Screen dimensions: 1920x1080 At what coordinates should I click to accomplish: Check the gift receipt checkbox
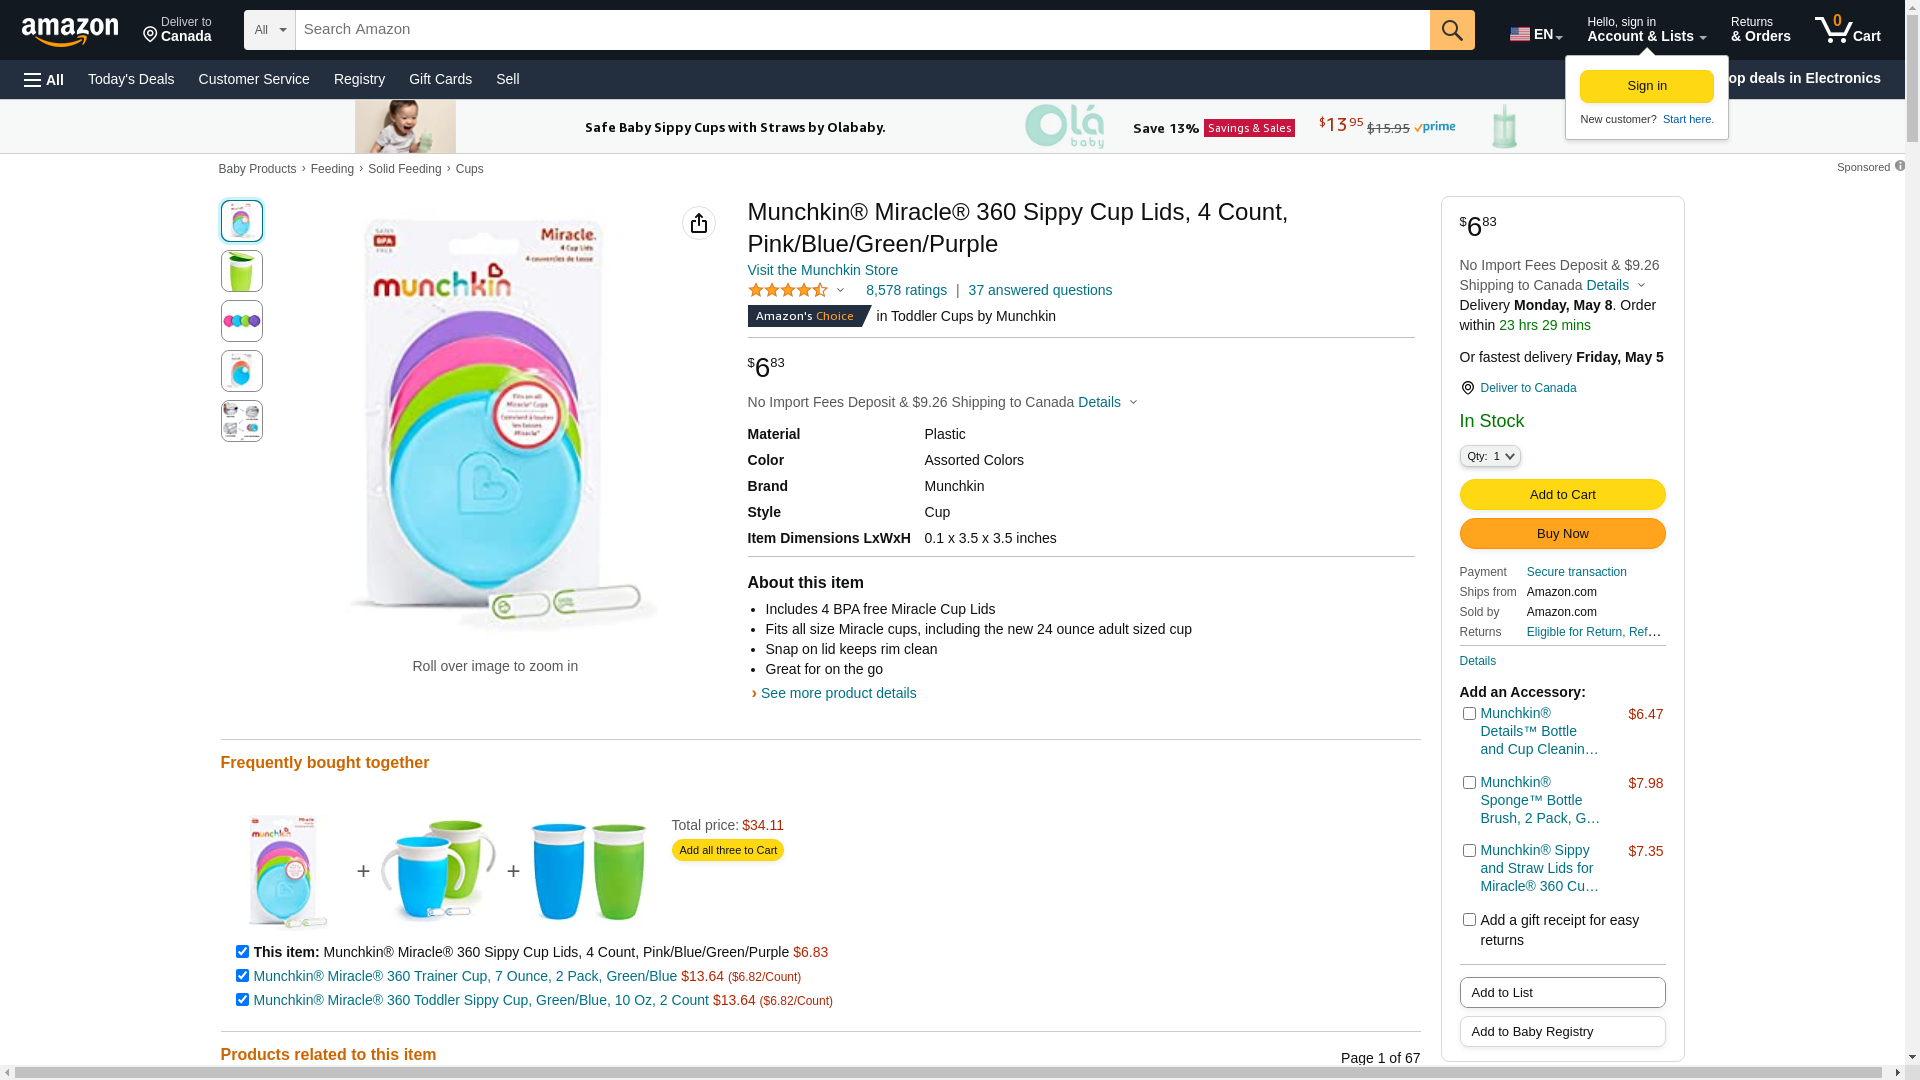click(1469, 920)
